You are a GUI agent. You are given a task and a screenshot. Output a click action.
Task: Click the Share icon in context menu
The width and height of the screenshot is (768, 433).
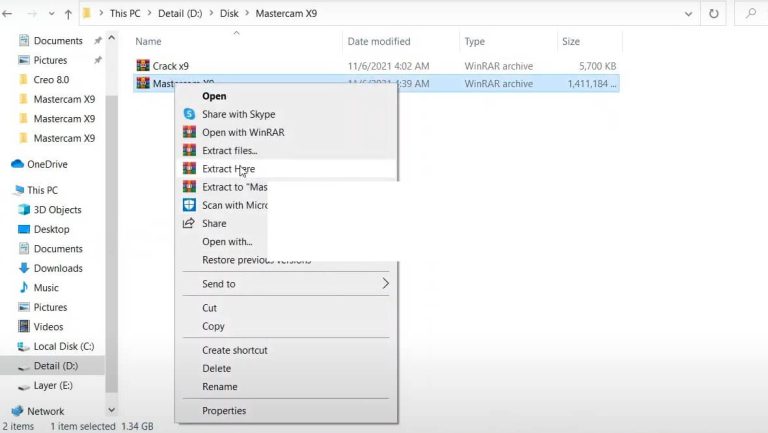[189, 223]
